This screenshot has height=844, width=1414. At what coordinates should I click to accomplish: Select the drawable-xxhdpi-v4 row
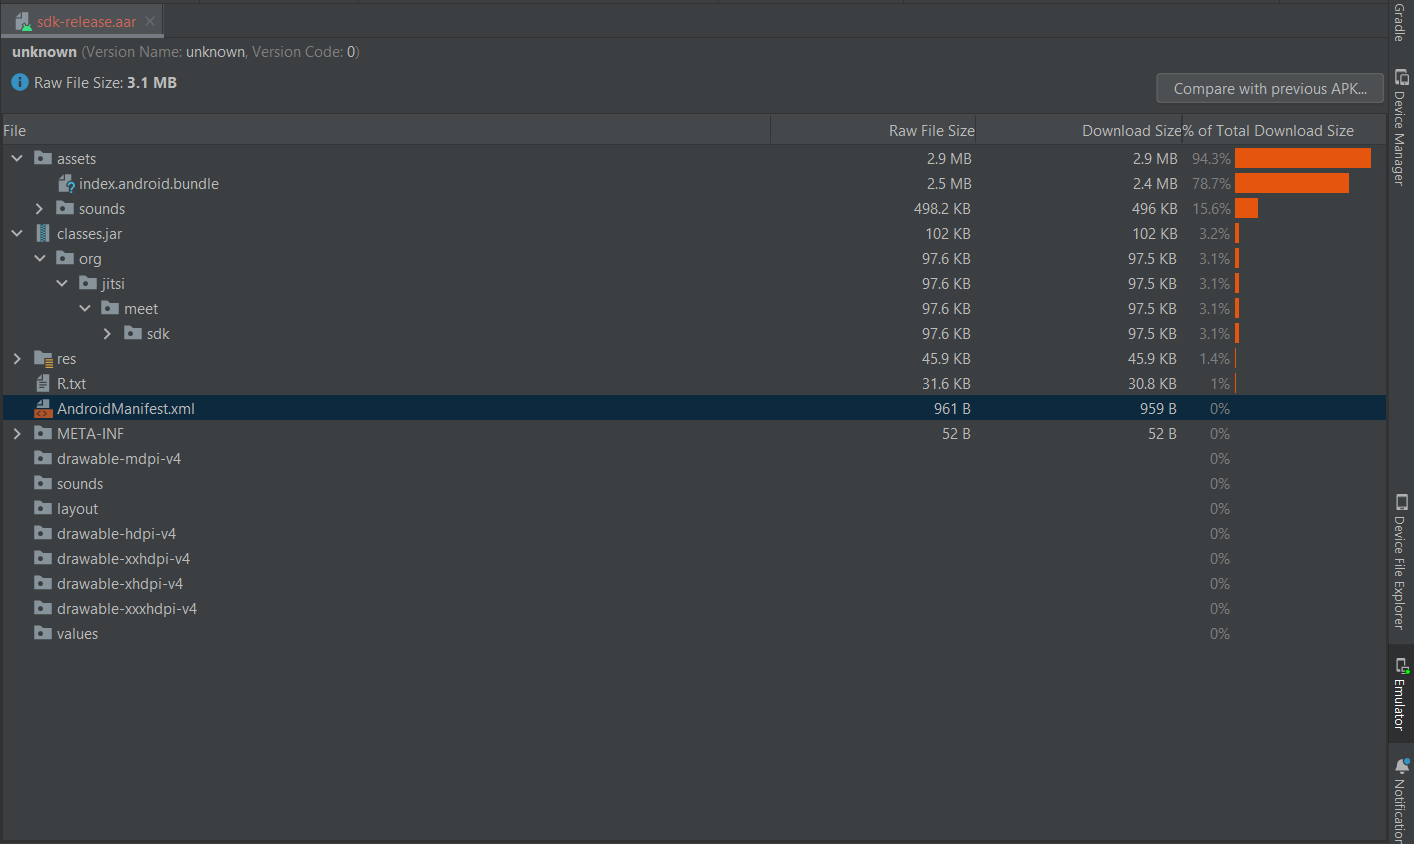123,558
